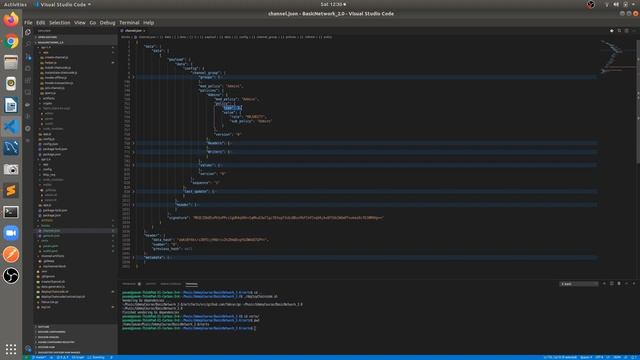Open the Visual Studio Code app menu in top bar
Image resolution: width=640 pixels, height=360 pixels.
[x=63, y=4]
